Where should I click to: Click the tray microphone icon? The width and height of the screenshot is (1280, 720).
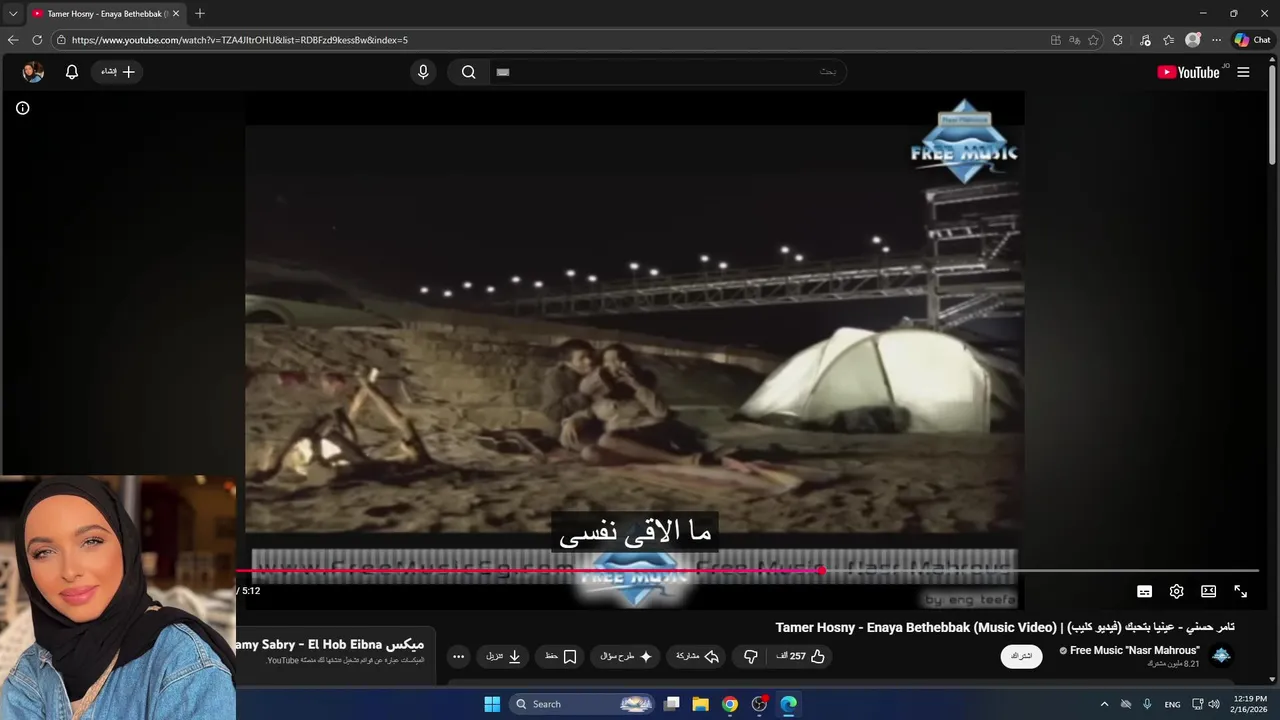point(1147,704)
